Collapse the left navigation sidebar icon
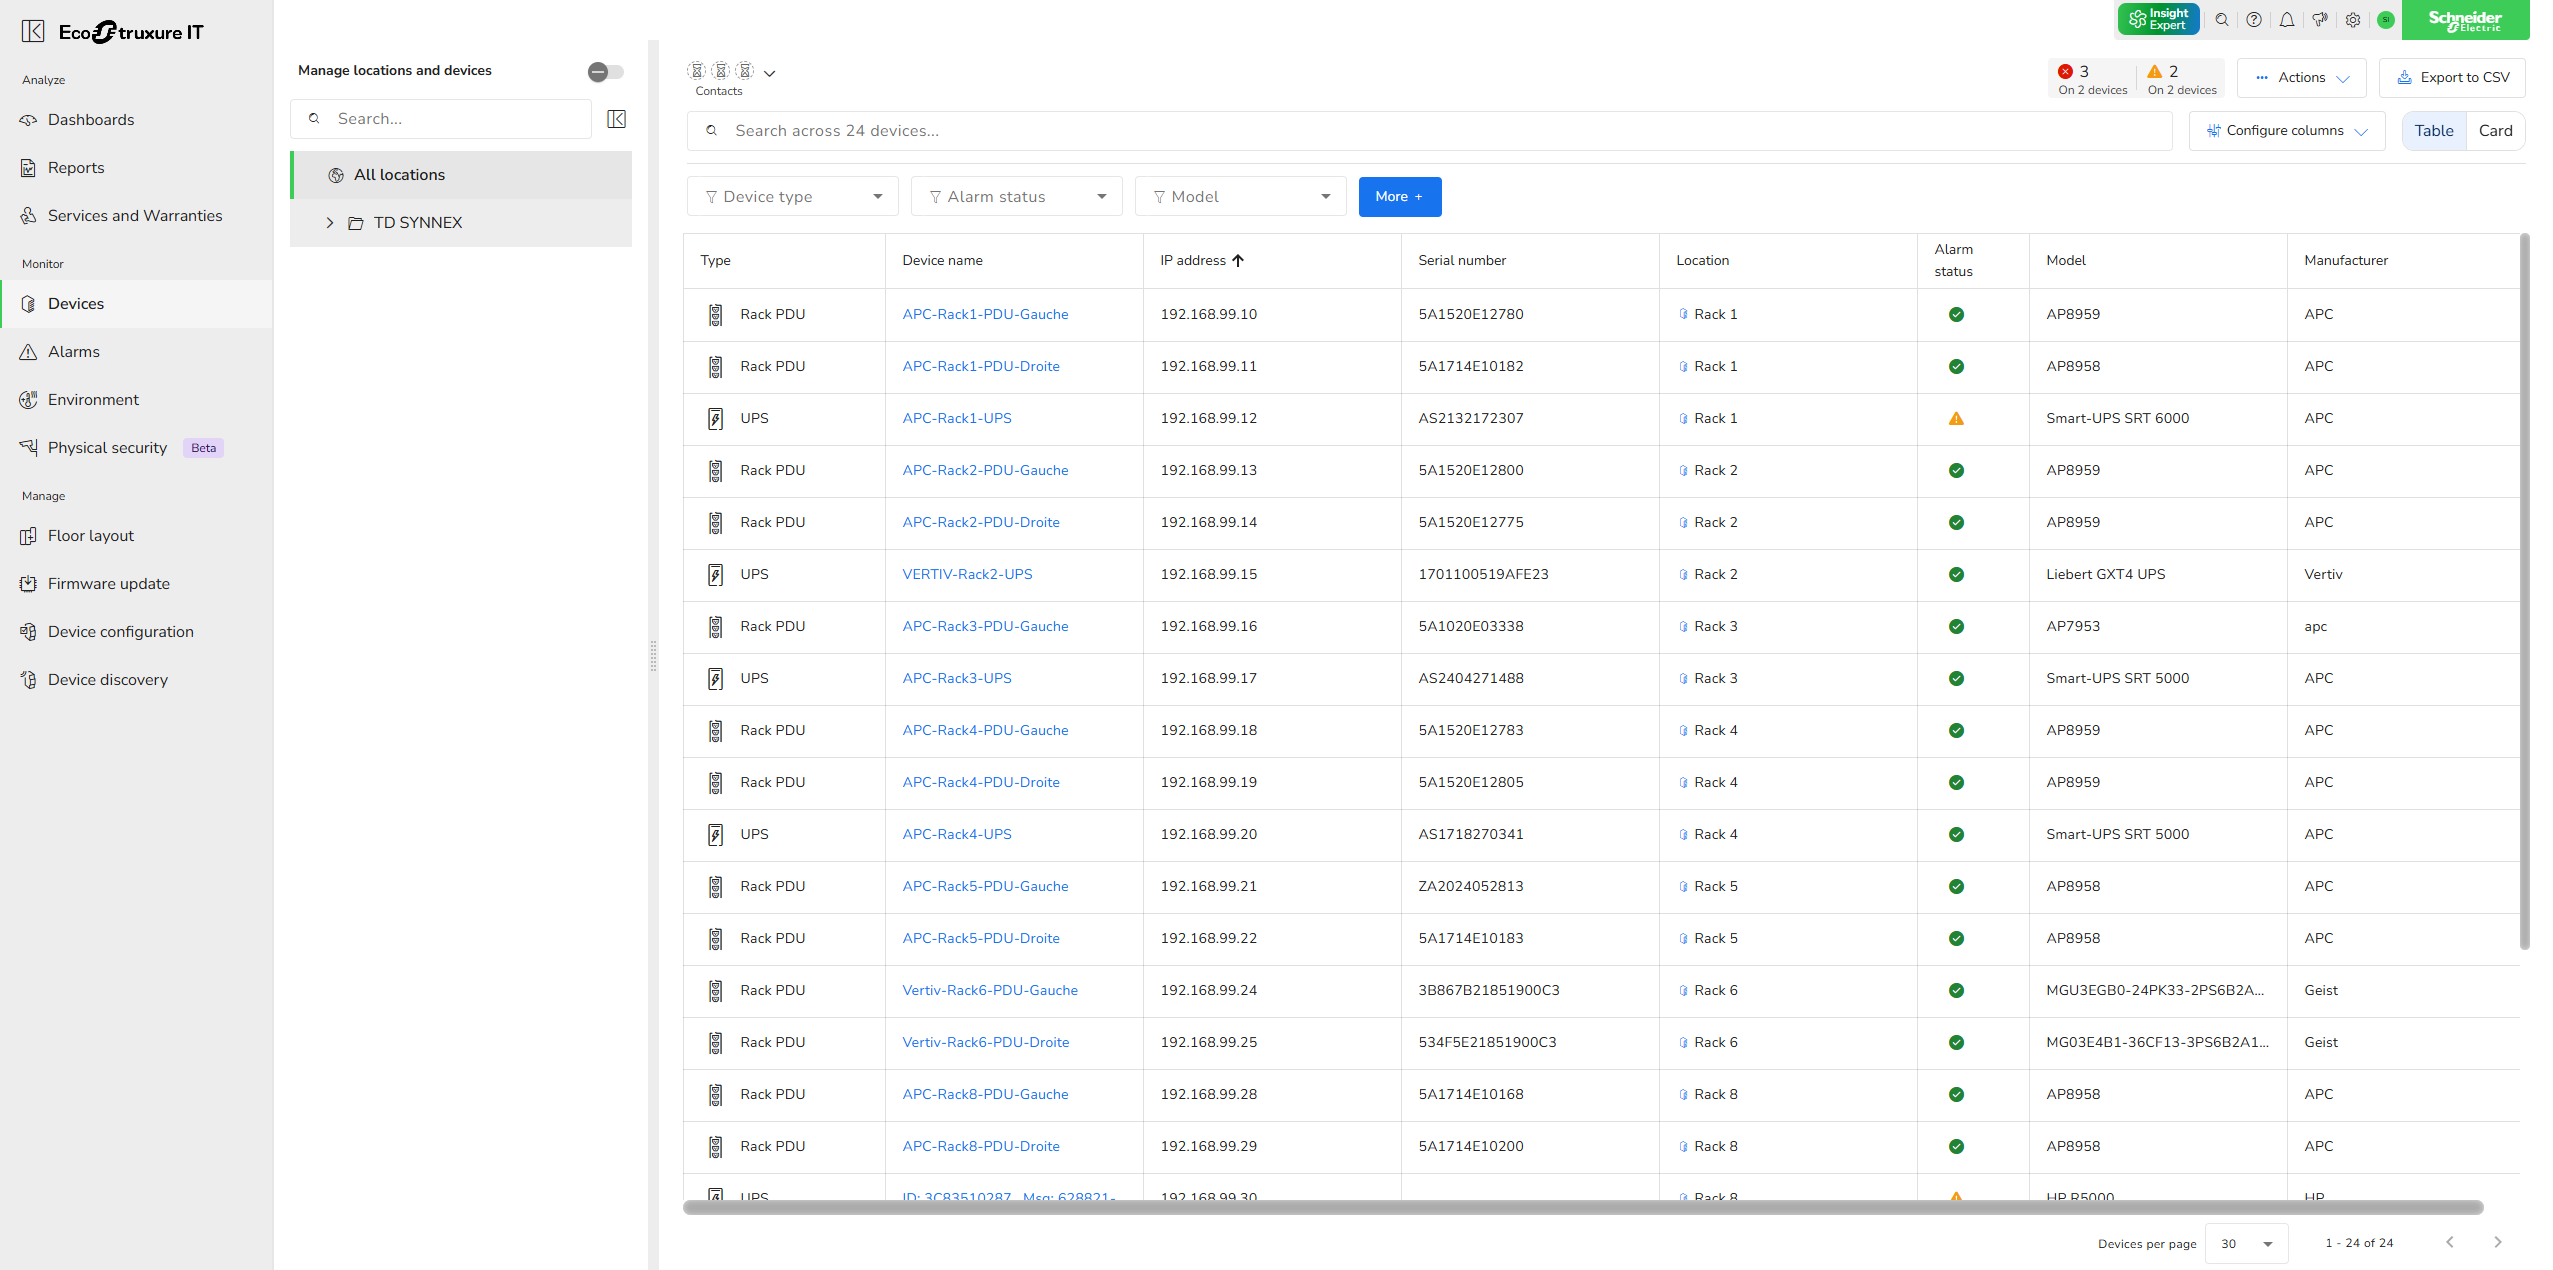Image resolution: width=2553 pixels, height=1270 pixels. pyautogui.click(x=33, y=32)
